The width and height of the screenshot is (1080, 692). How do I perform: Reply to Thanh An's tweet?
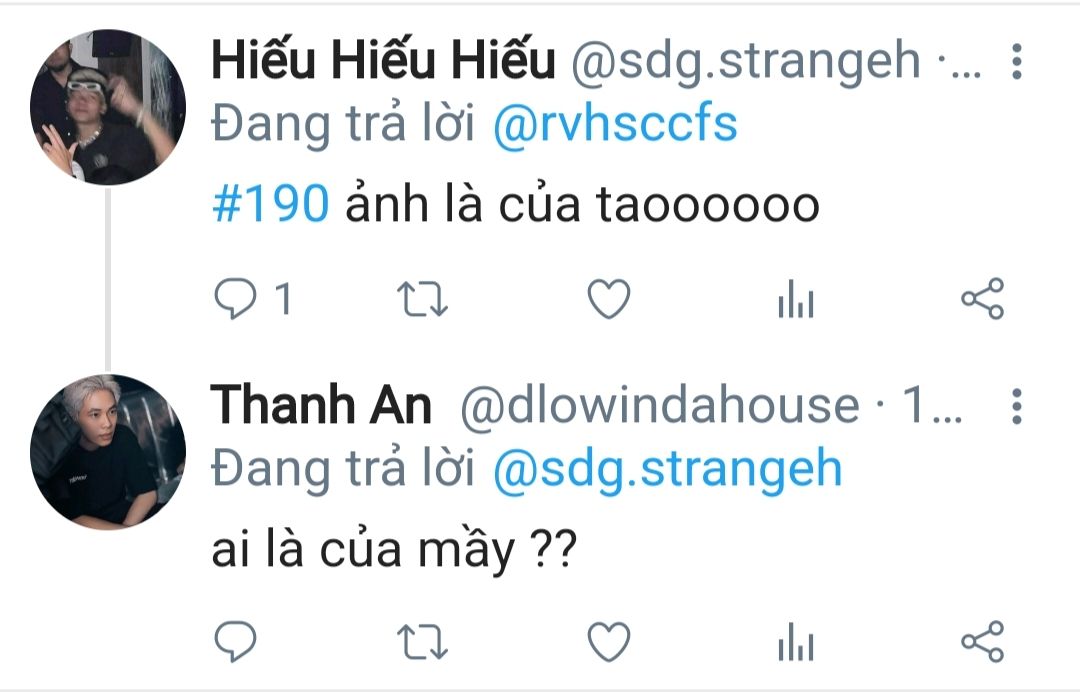(x=236, y=642)
